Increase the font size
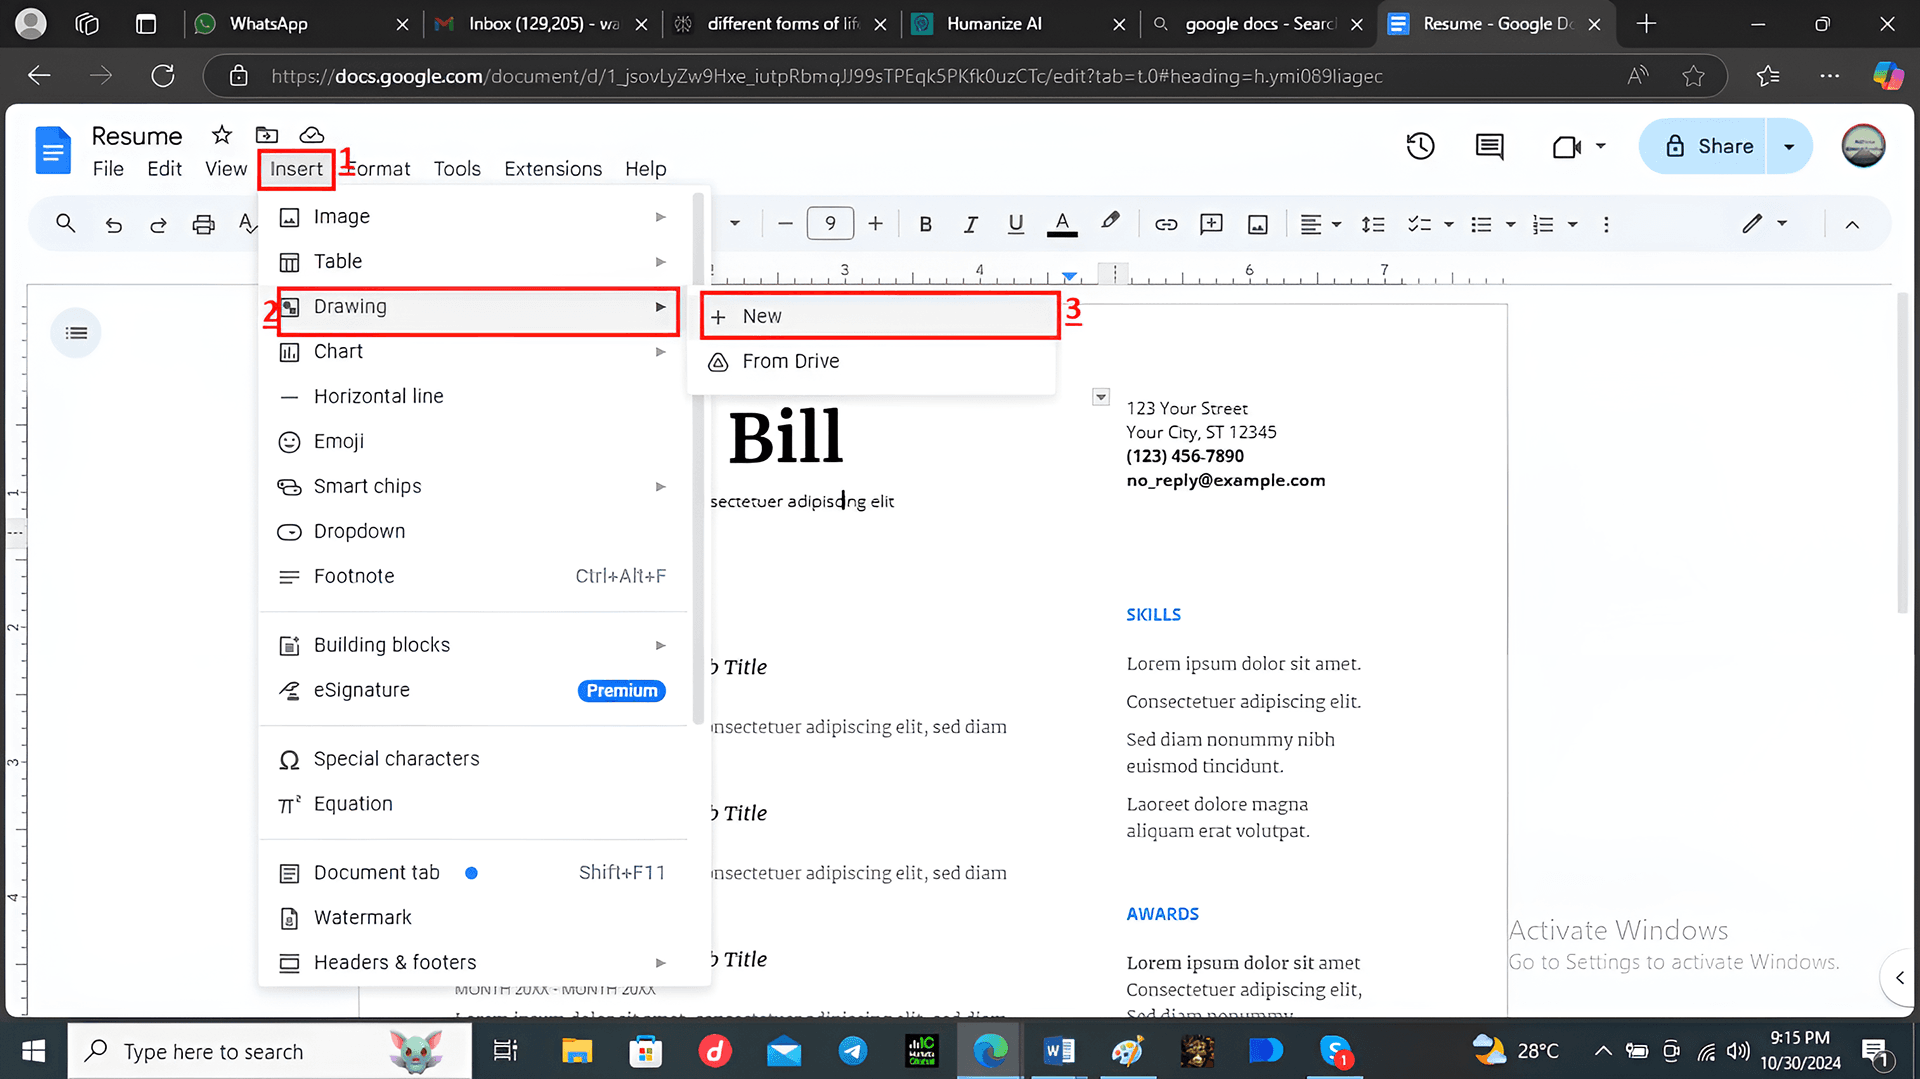Image resolution: width=1920 pixels, height=1079 pixels. click(875, 224)
